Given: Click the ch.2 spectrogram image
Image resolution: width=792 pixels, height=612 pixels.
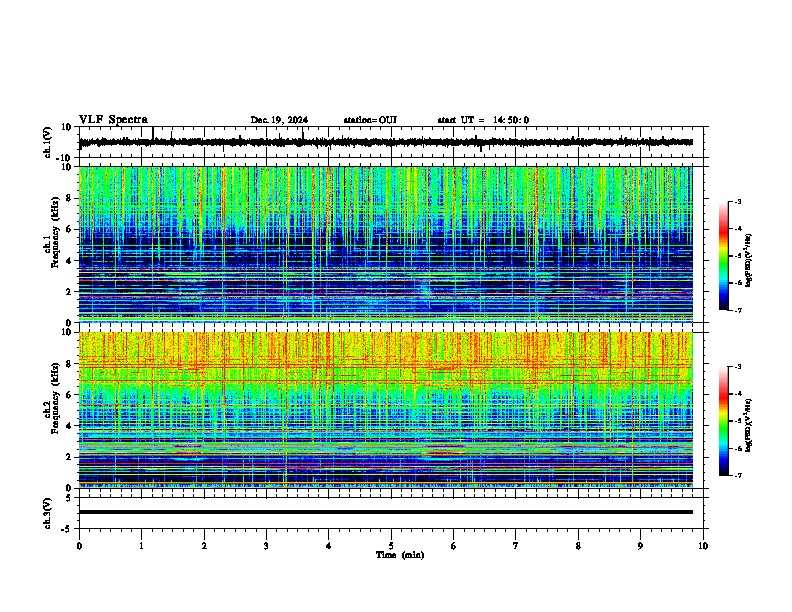Looking at the screenshot, I should pos(386,410).
